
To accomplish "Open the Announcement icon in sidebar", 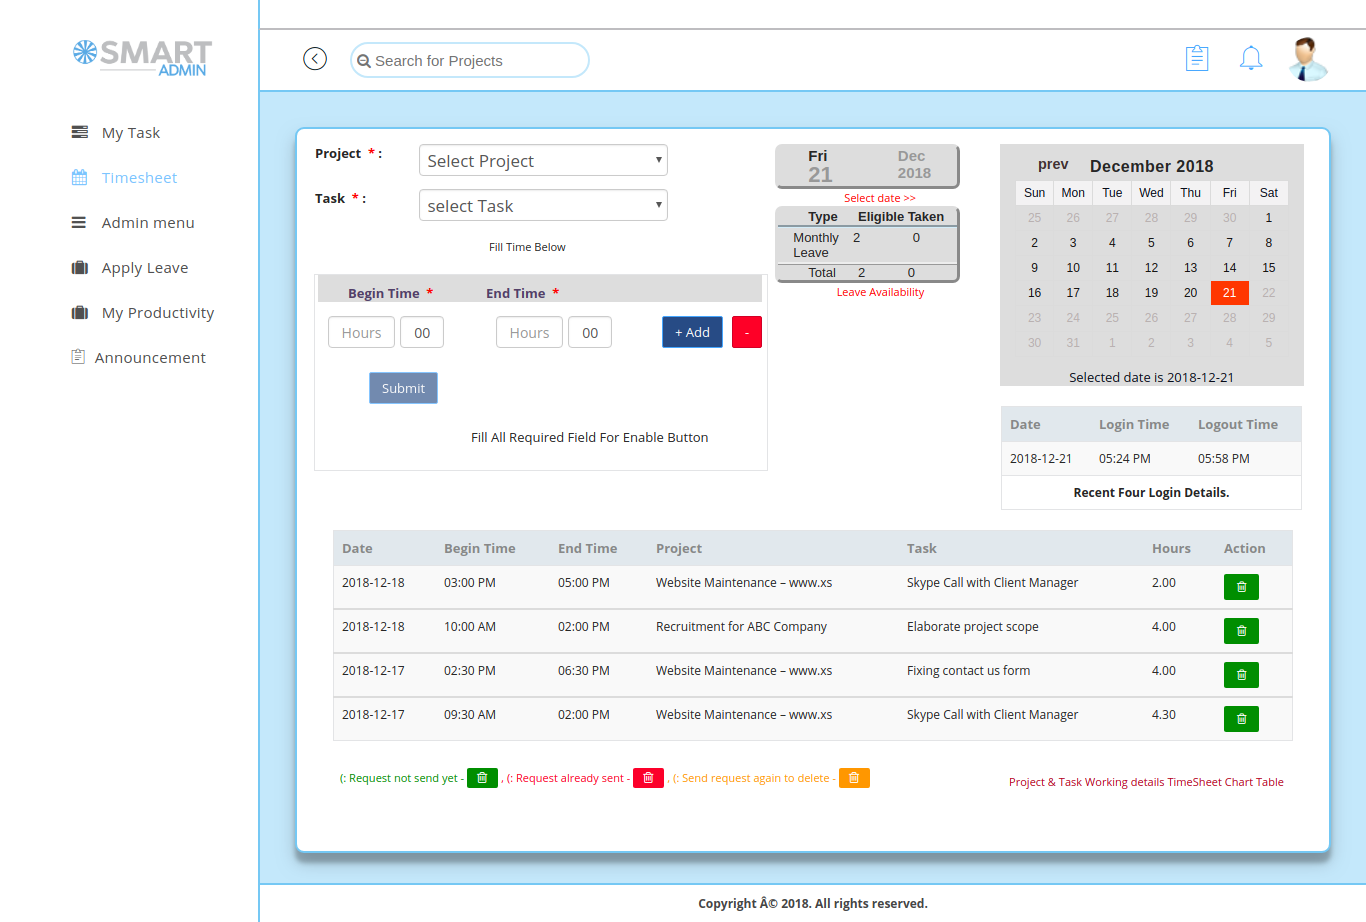I will [x=79, y=356].
